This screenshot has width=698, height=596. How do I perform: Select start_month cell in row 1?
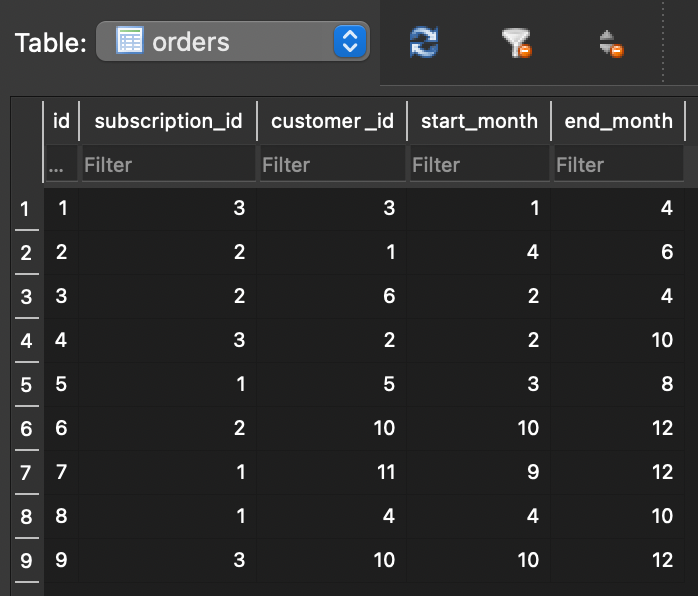tap(479, 208)
